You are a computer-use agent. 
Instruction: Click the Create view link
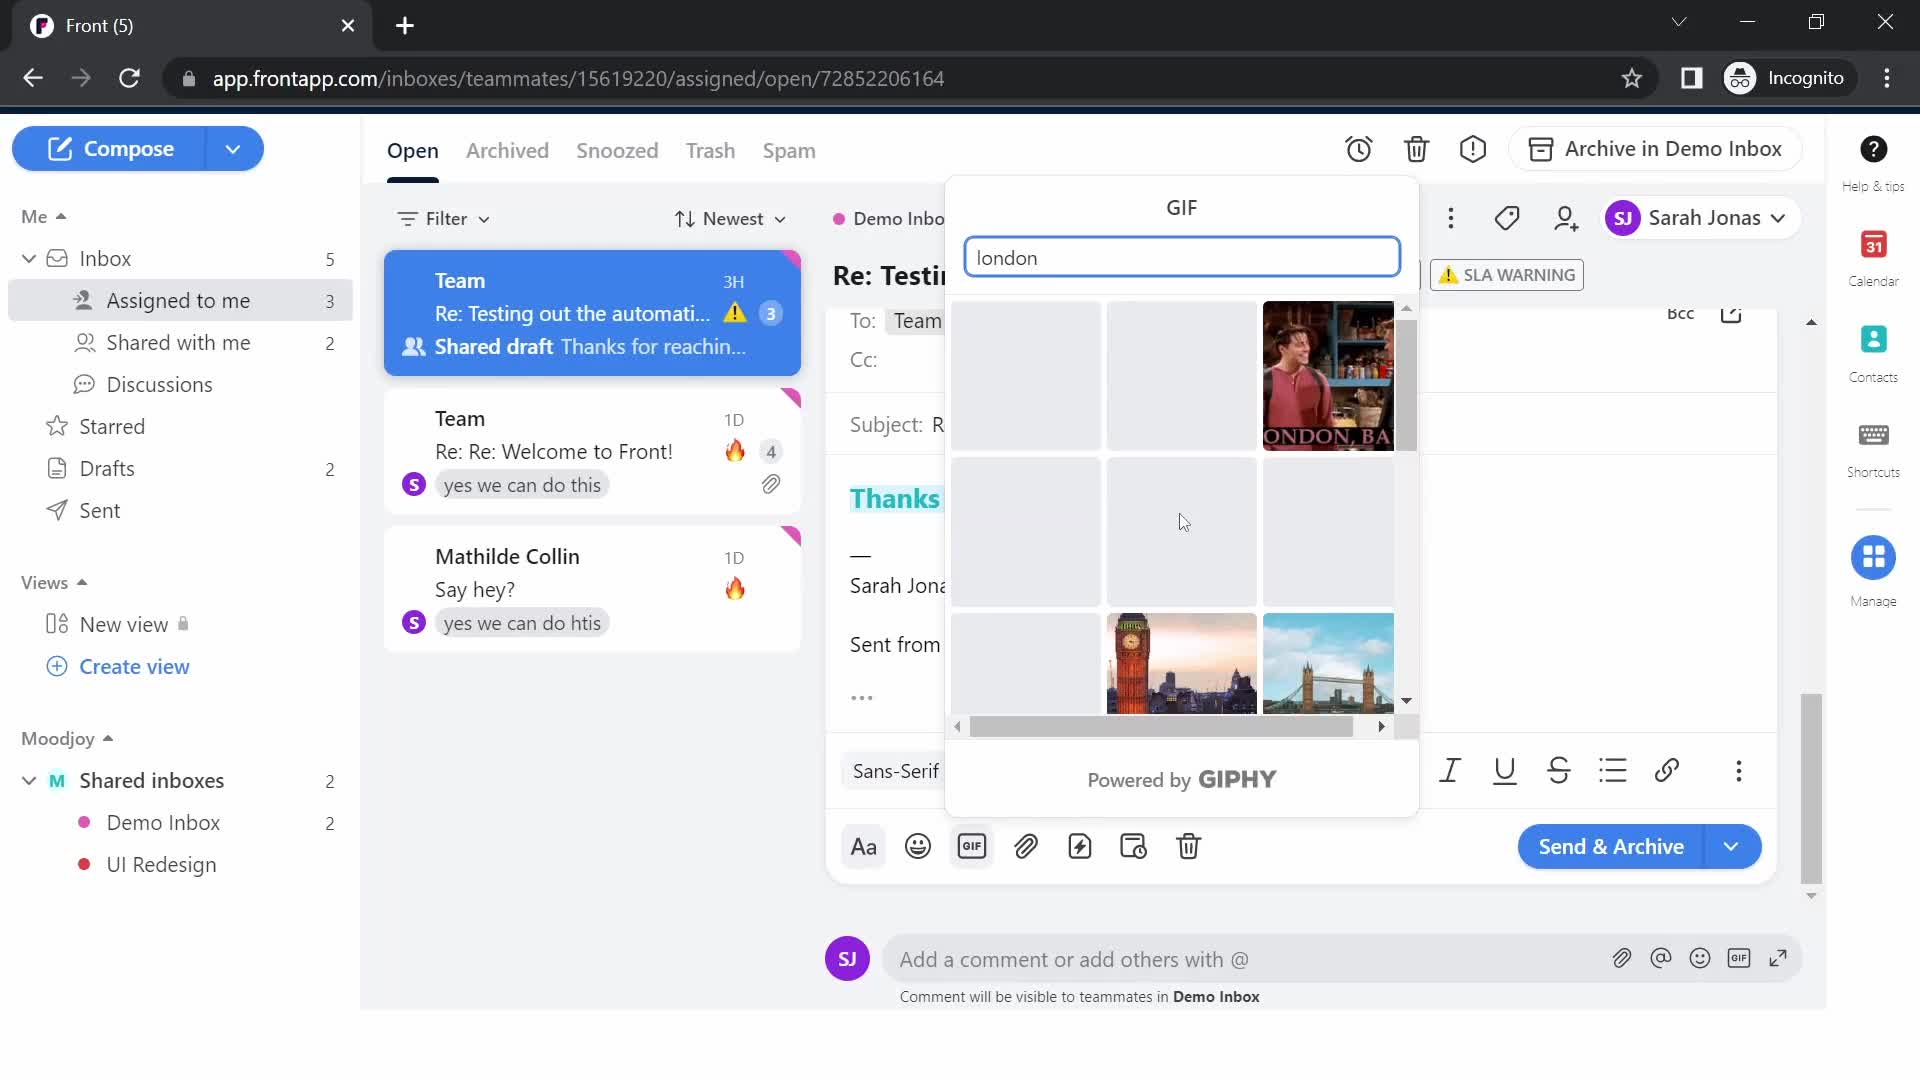134,667
